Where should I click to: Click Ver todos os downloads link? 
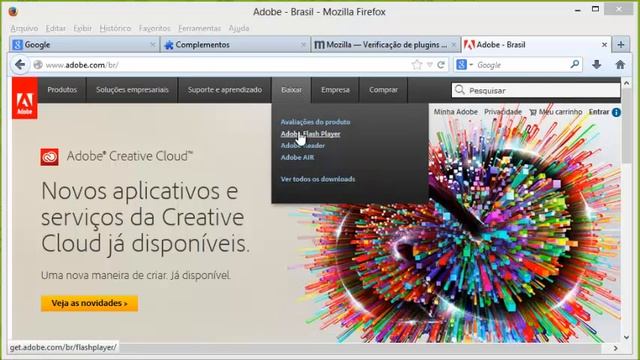click(x=318, y=179)
